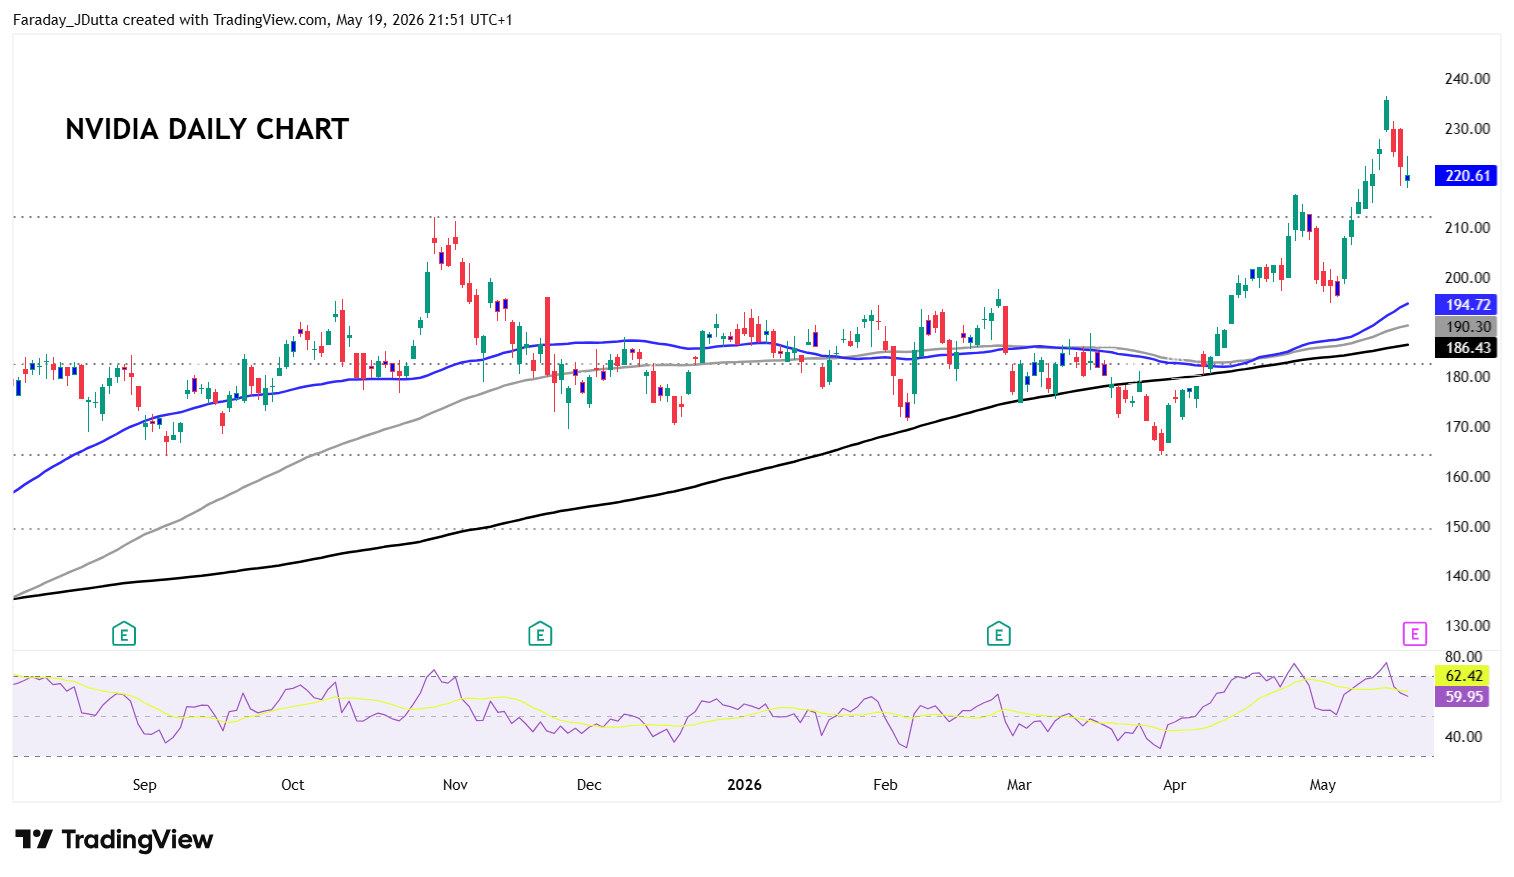Select the Feb label on the time axis

coord(885,785)
